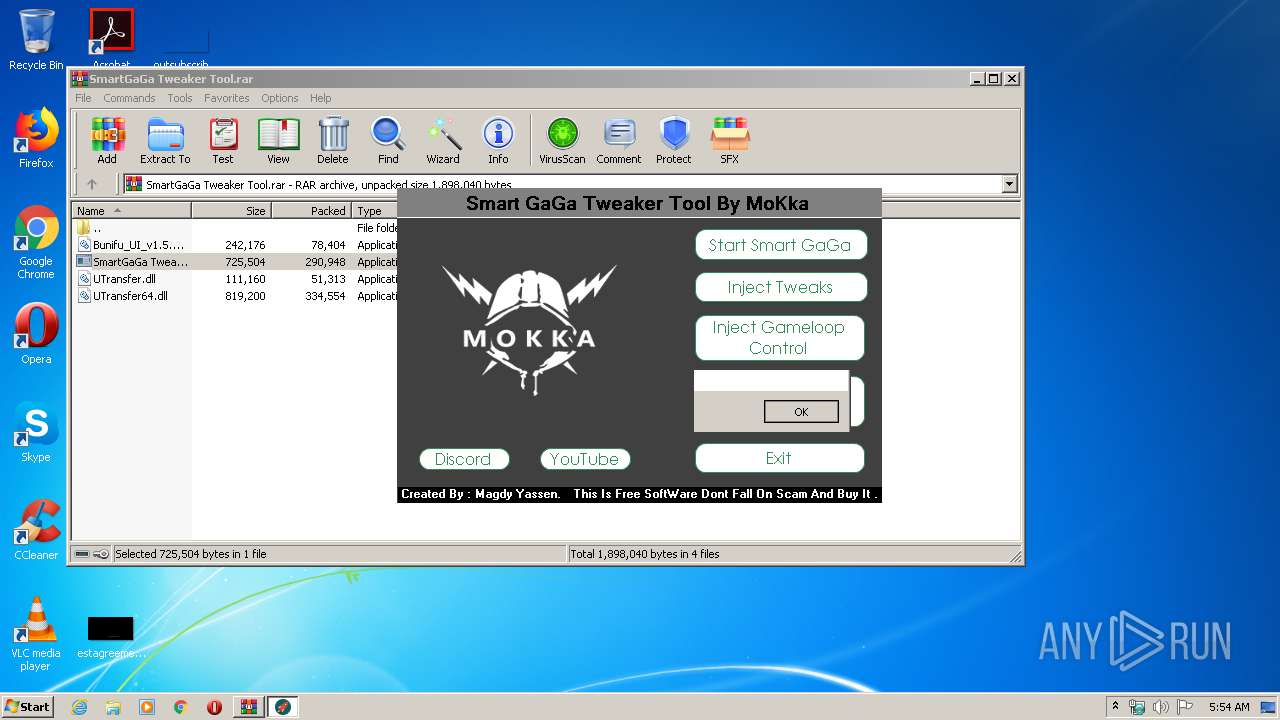Open the YouTube link button
1280x720 pixels.
click(x=584, y=459)
